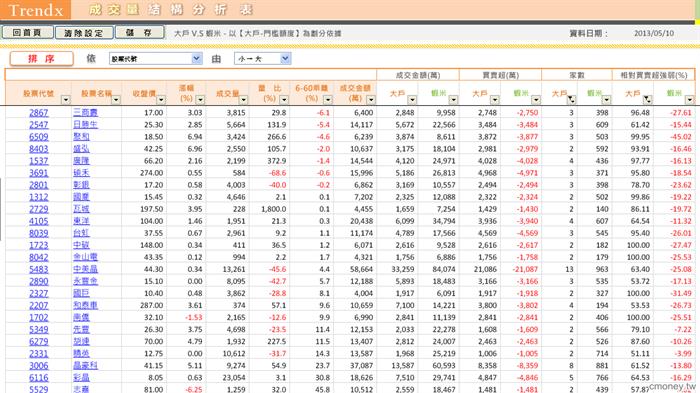This screenshot has height=393, width=700.
Task: Click the 清除設定 clear settings button
Action: pyautogui.click(x=84, y=33)
